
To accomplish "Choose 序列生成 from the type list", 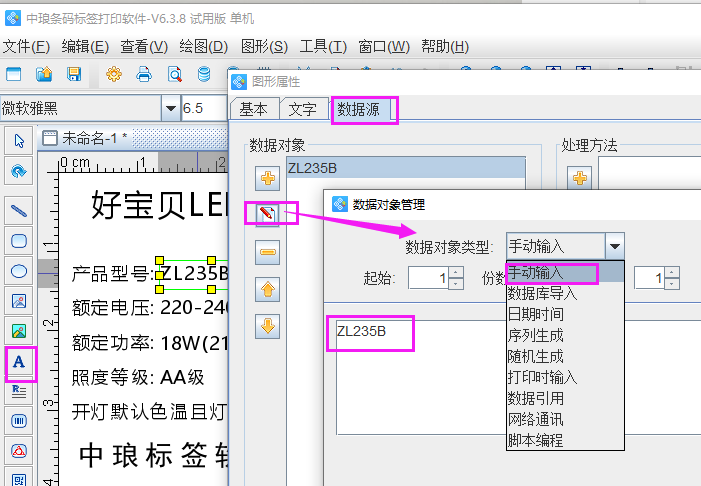I will (x=535, y=335).
